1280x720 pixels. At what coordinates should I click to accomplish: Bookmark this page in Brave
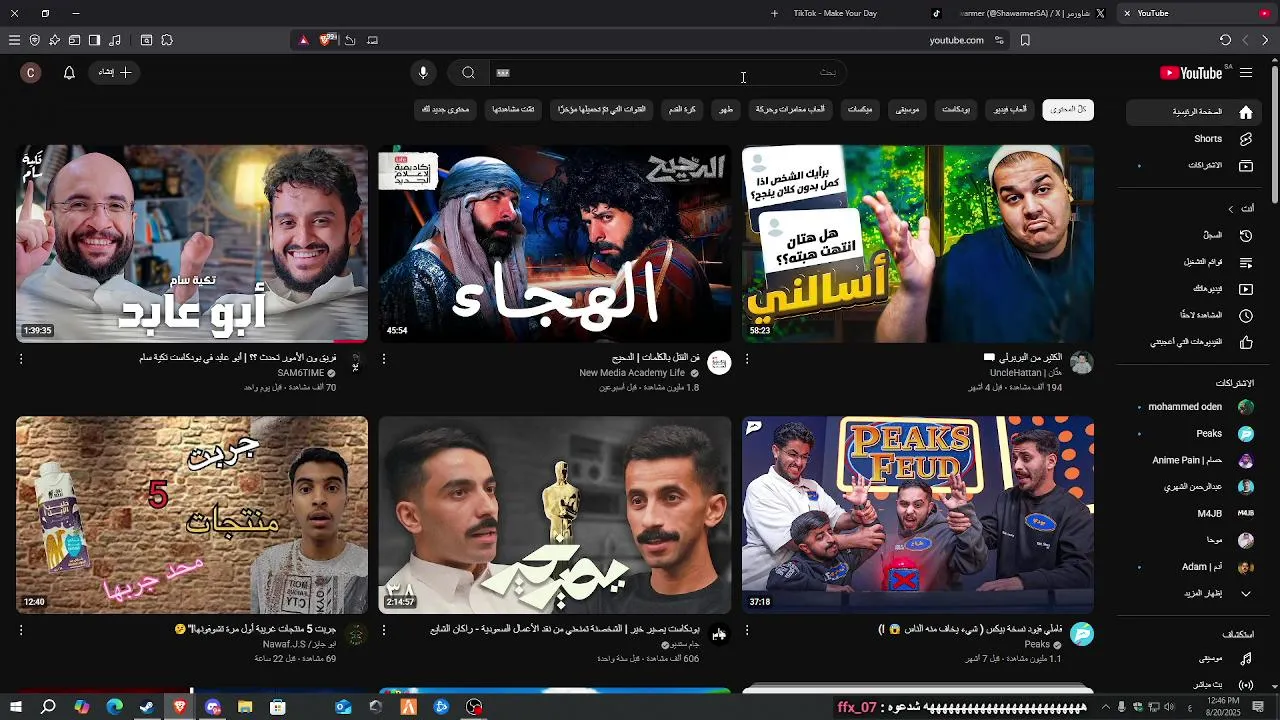(x=1025, y=40)
